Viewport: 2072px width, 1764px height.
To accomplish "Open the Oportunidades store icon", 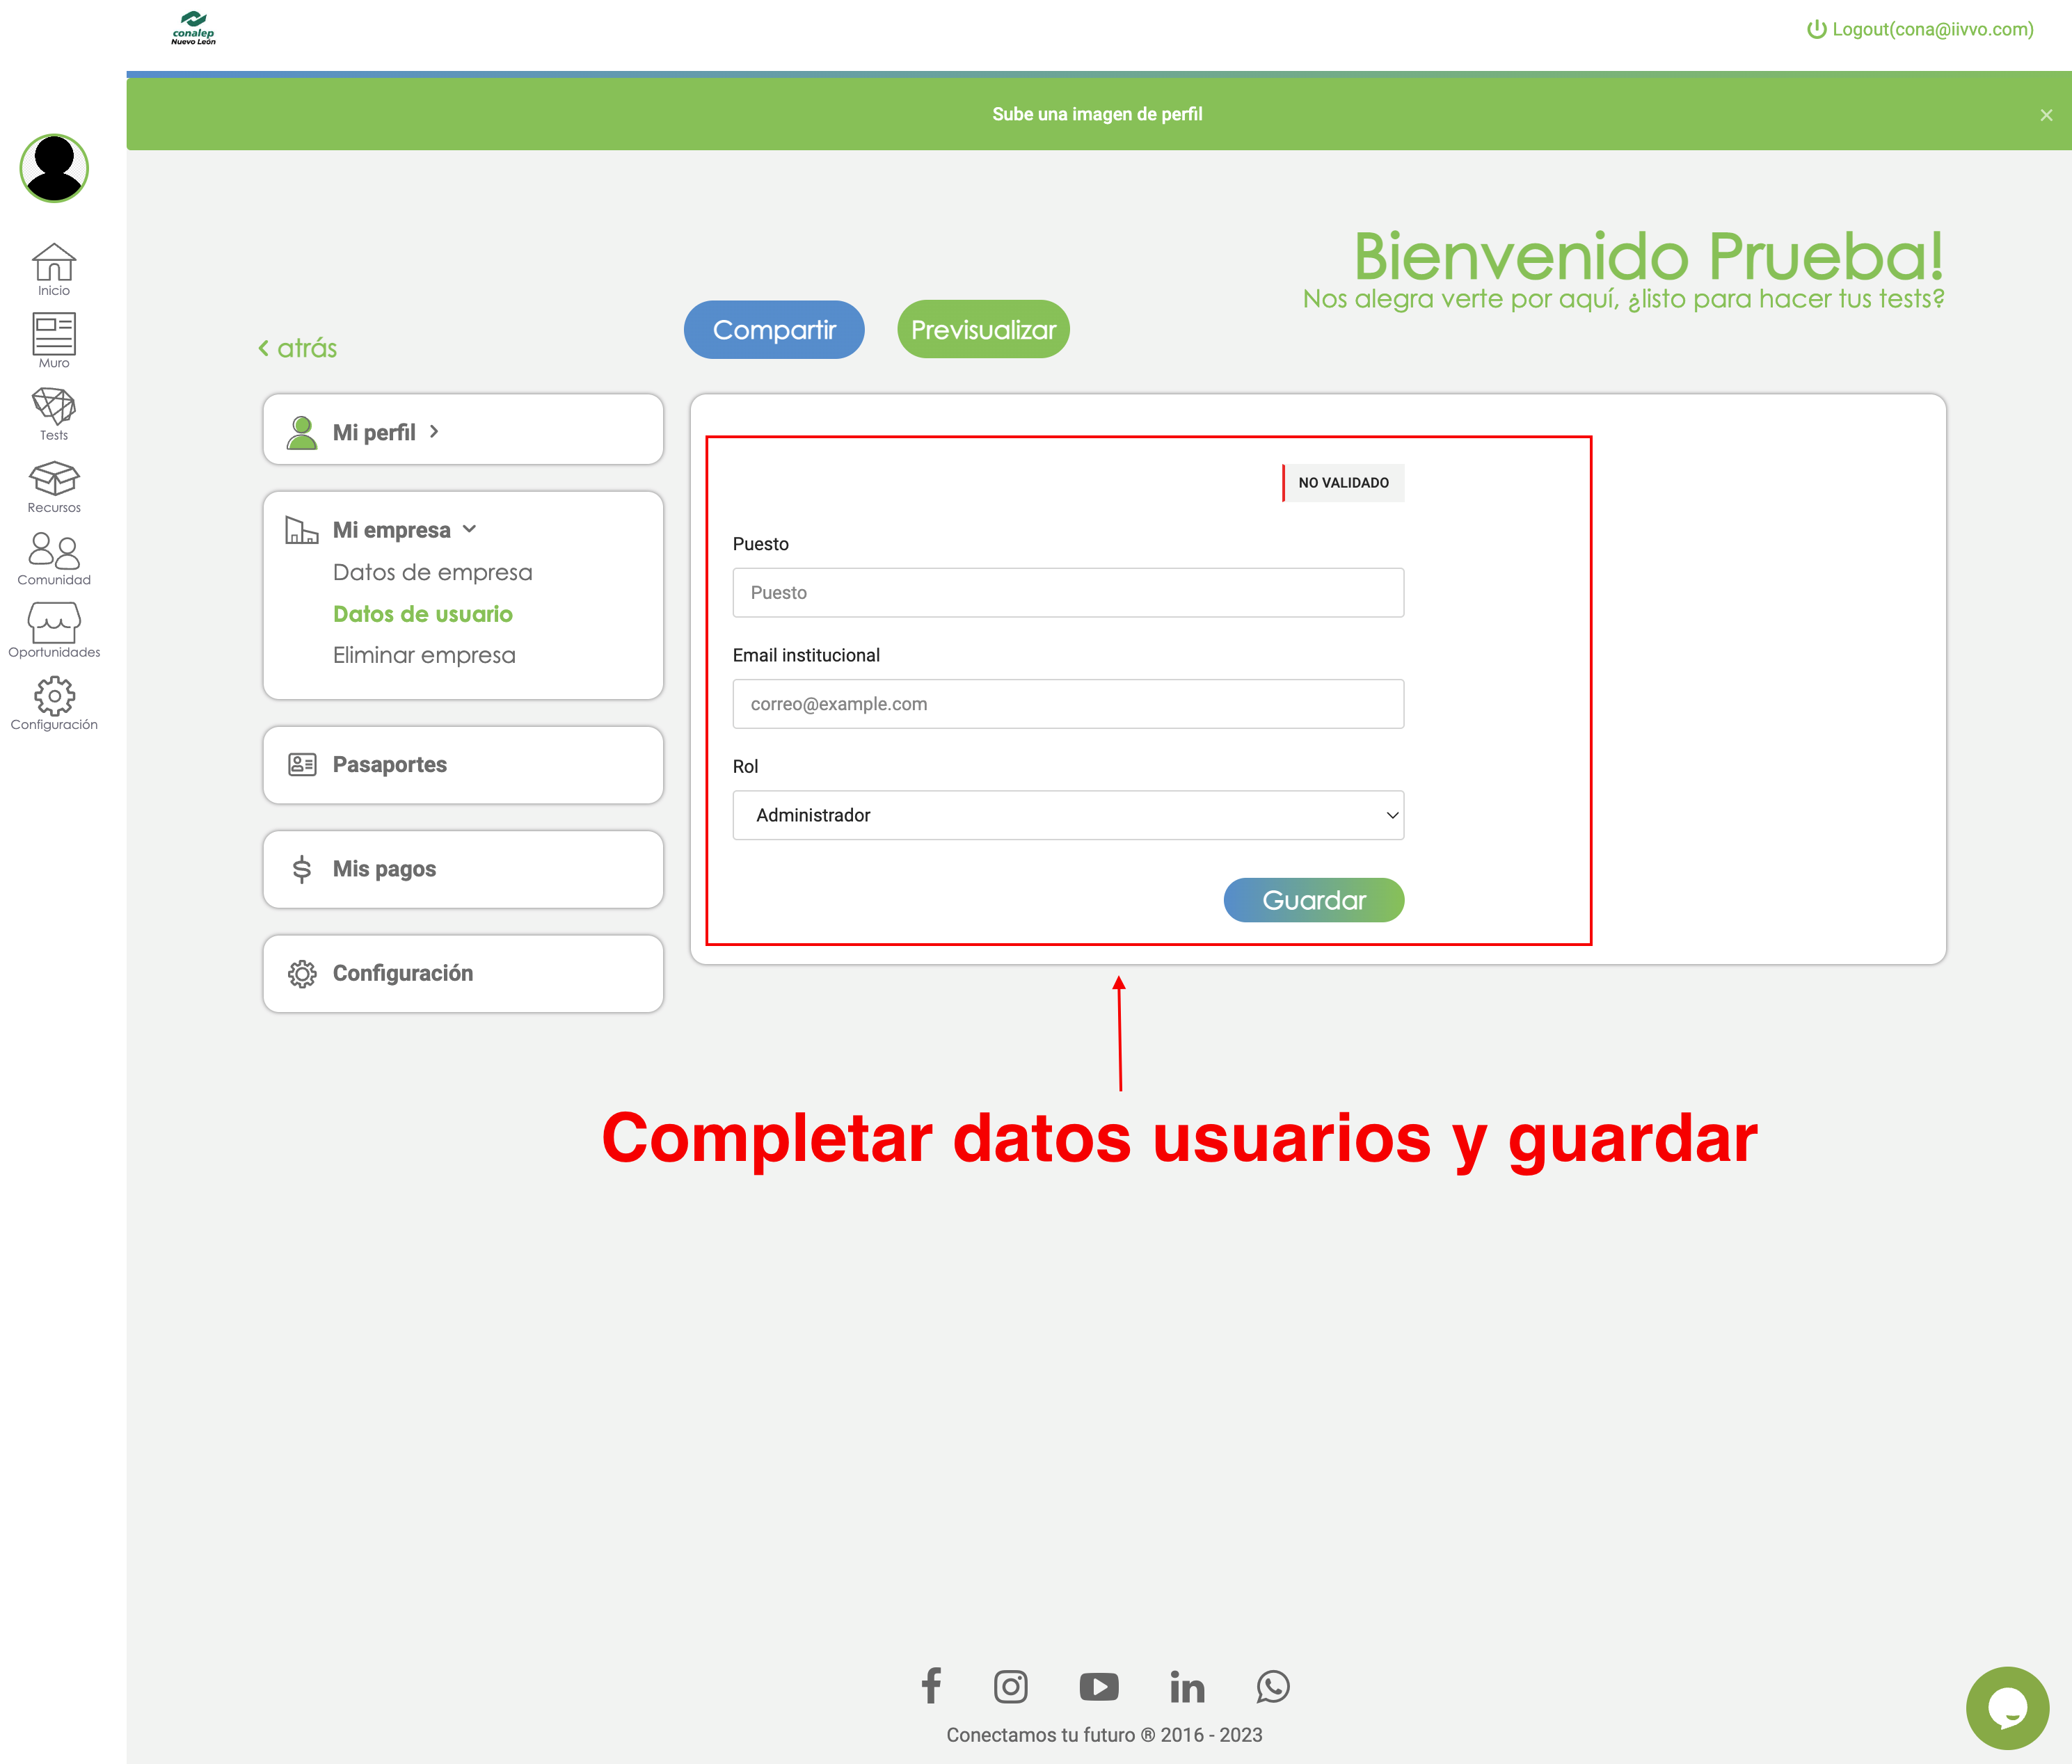I will point(54,622).
